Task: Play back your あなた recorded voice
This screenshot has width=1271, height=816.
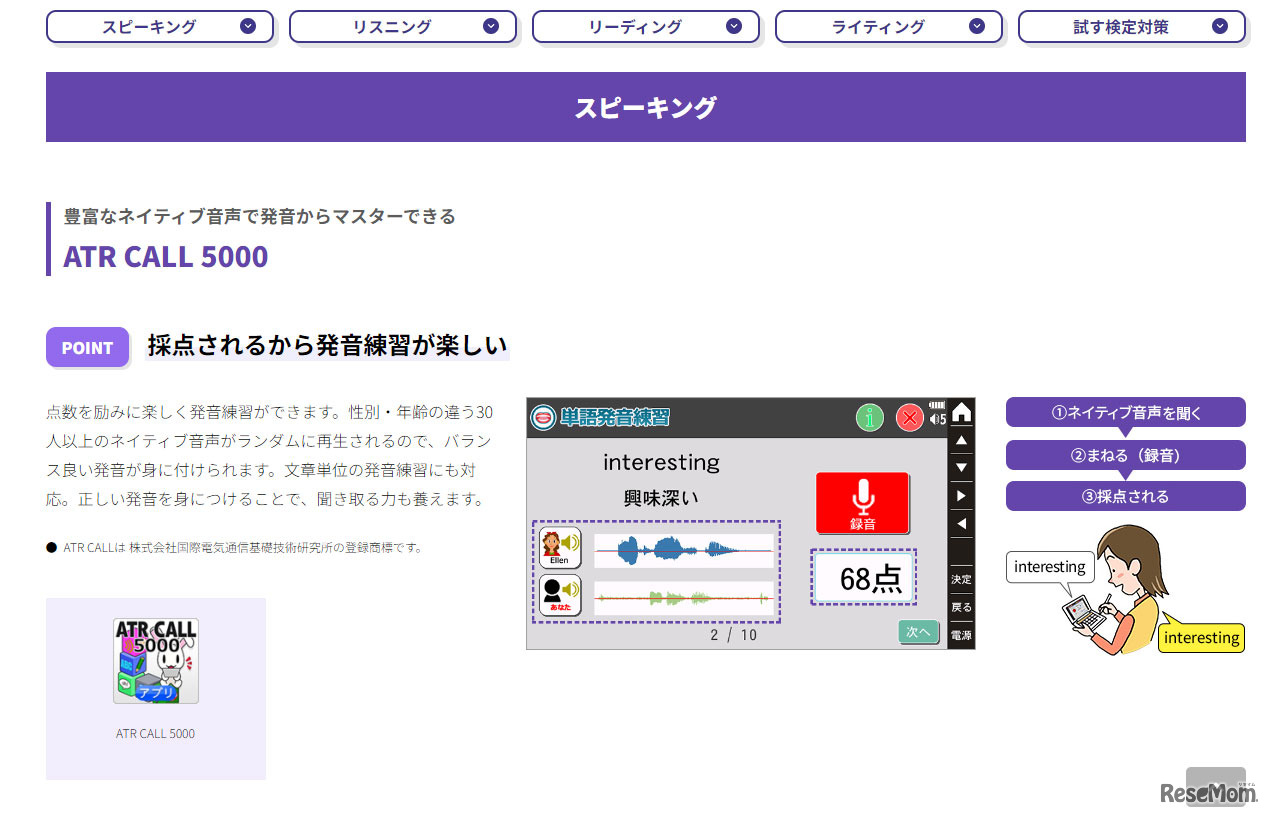Action: [560, 596]
